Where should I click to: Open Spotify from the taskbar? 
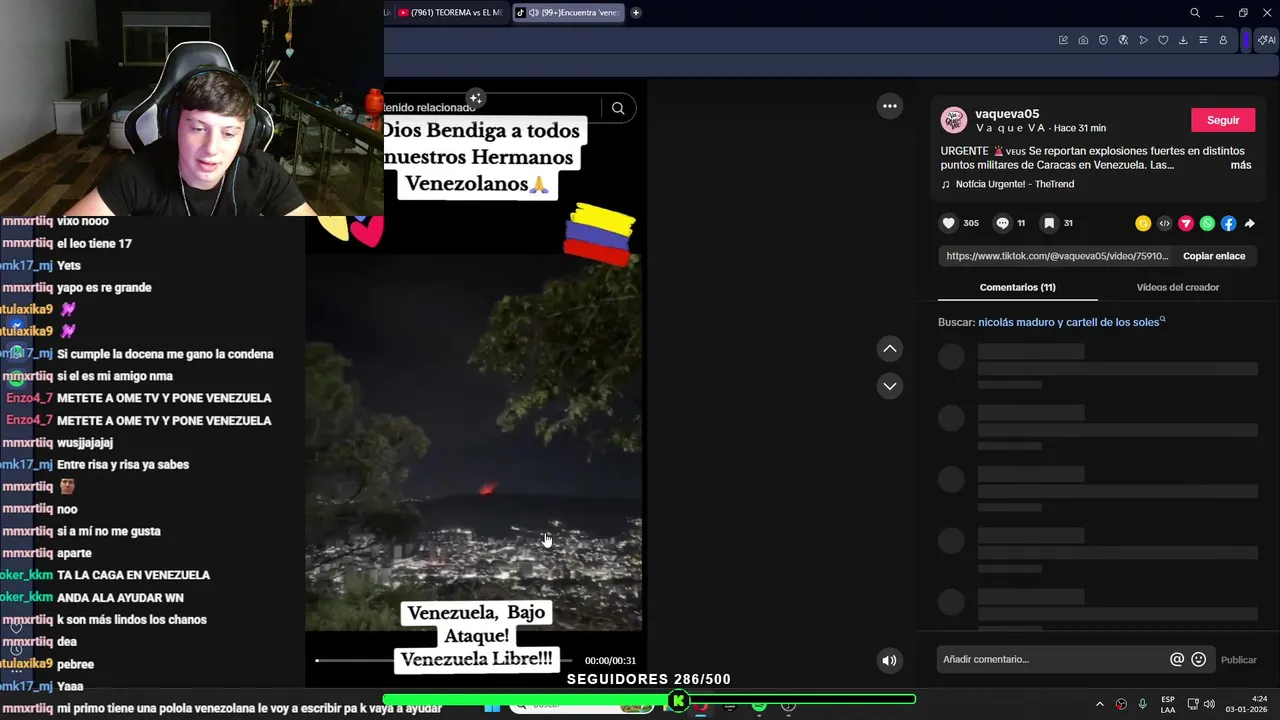(x=759, y=707)
